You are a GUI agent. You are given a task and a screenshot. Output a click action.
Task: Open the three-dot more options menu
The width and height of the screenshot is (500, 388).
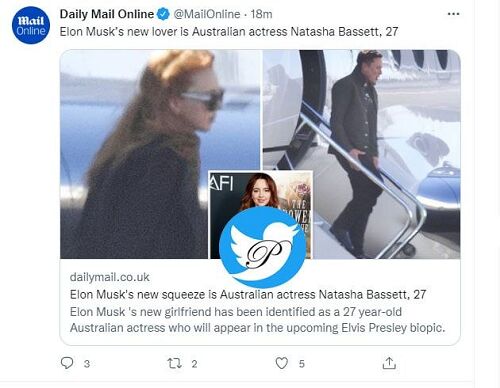(x=453, y=14)
